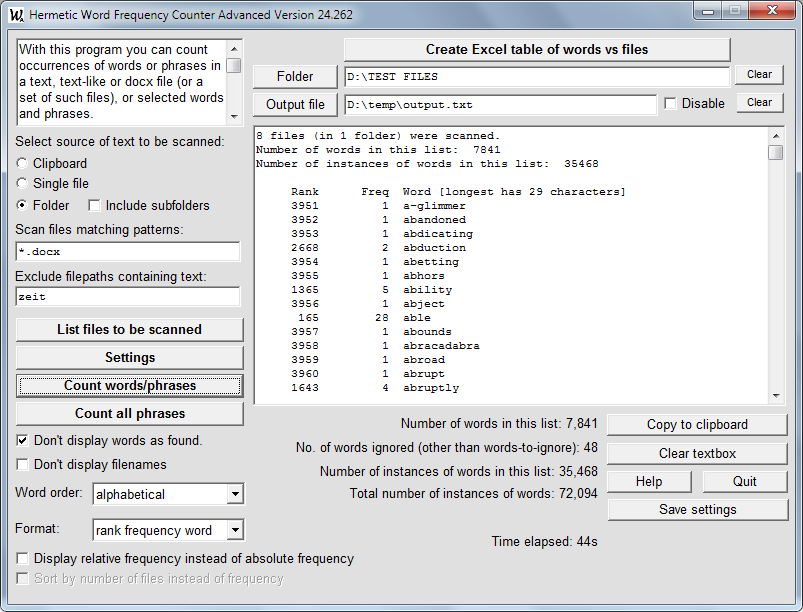Click the Hermetic app icon in title bar
The image size is (803, 612).
click(16, 14)
